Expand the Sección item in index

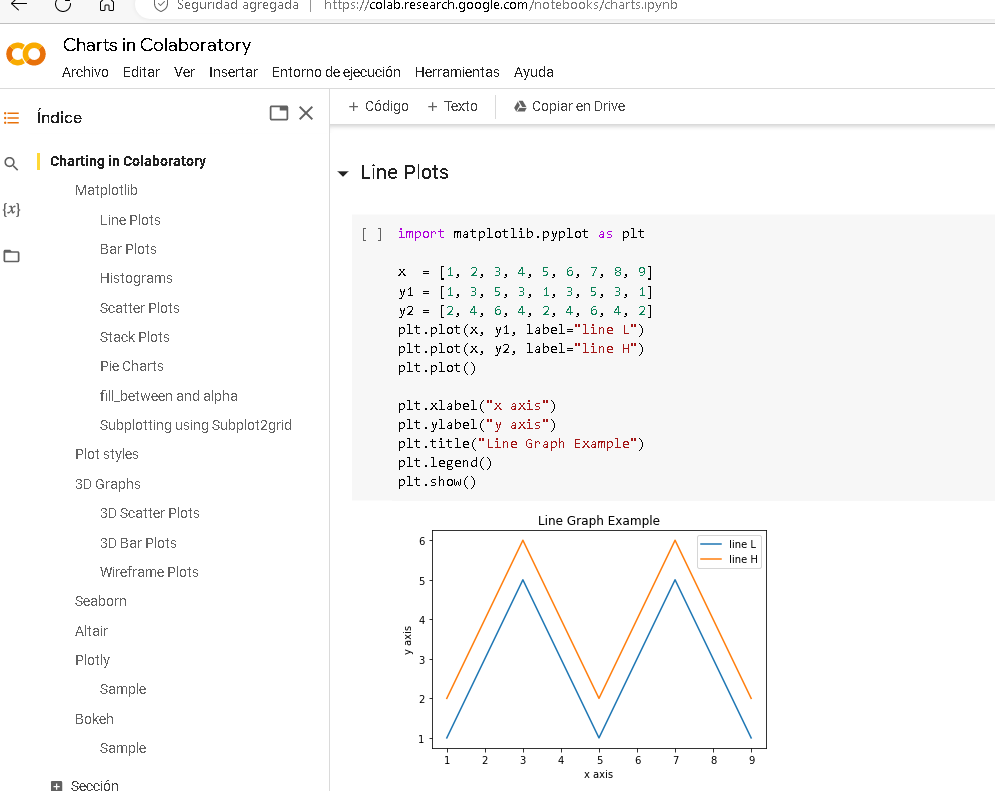point(57,786)
